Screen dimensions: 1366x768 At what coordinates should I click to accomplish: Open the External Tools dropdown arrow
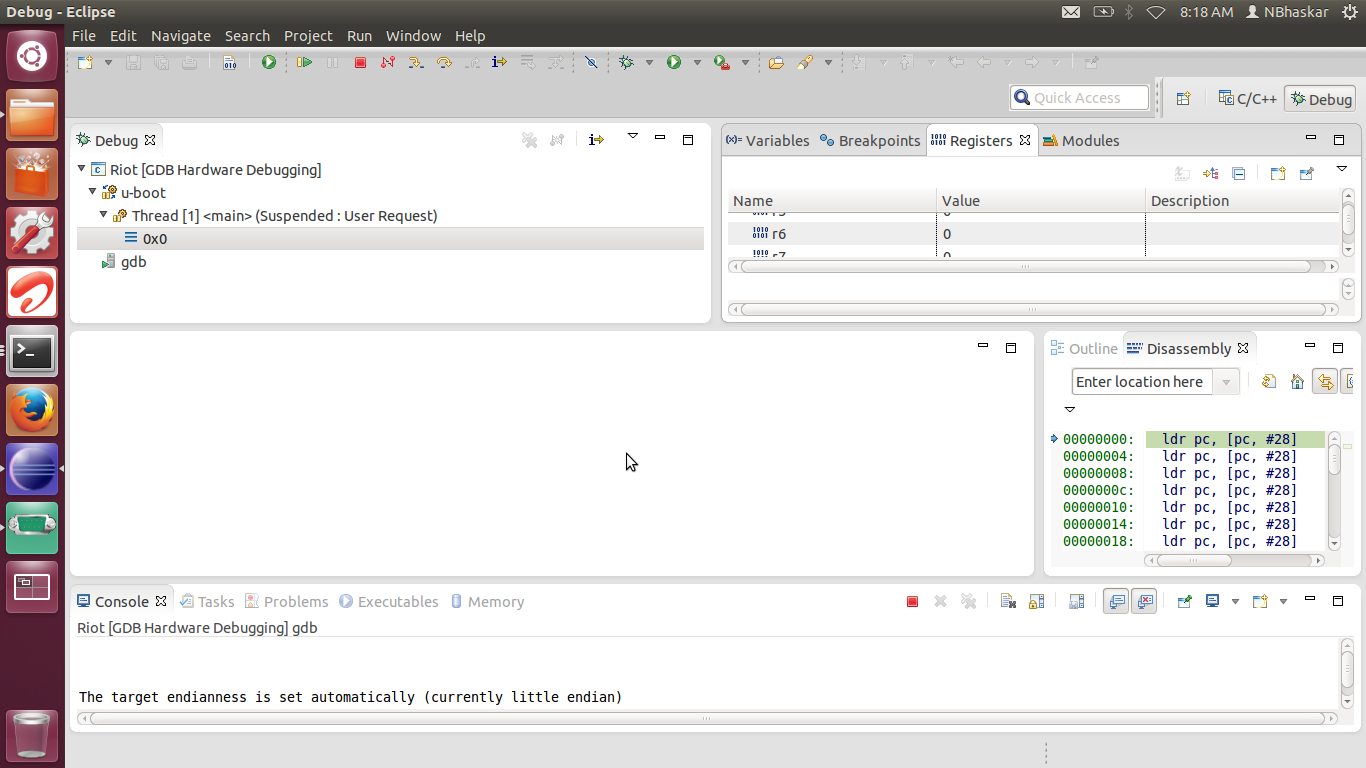745,62
